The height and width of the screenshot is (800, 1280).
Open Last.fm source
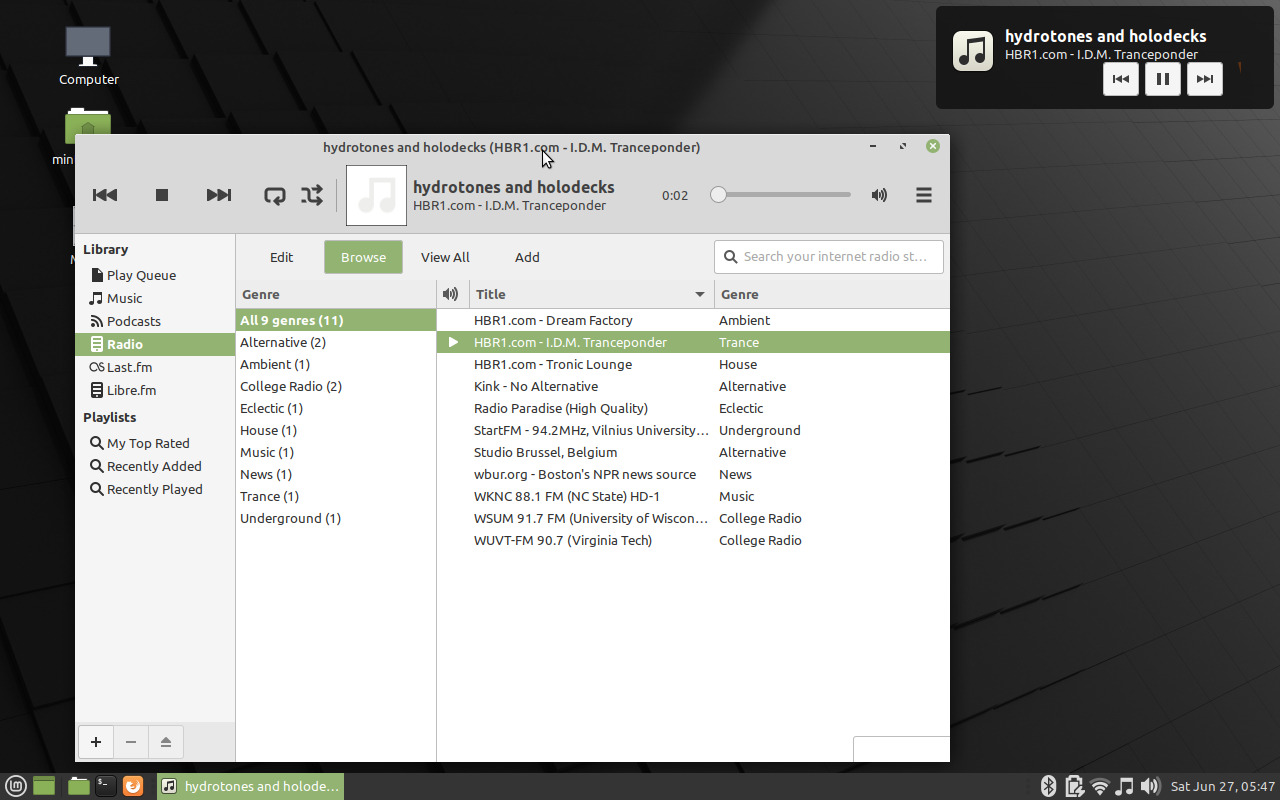(155, 367)
